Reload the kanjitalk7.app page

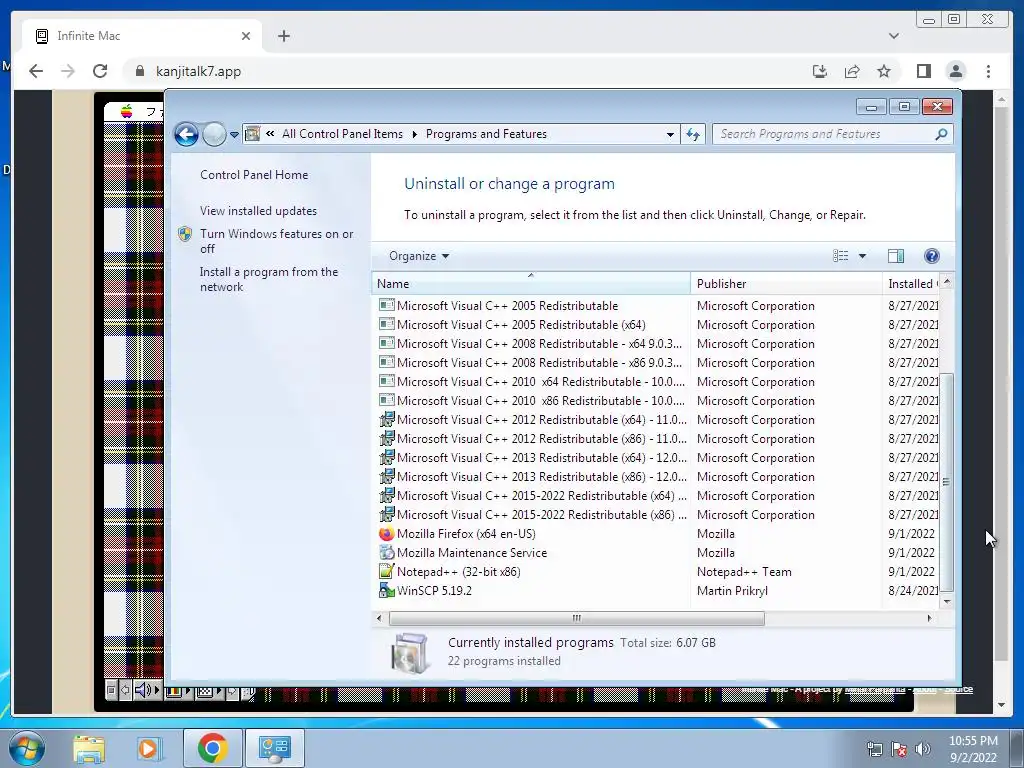(100, 71)
